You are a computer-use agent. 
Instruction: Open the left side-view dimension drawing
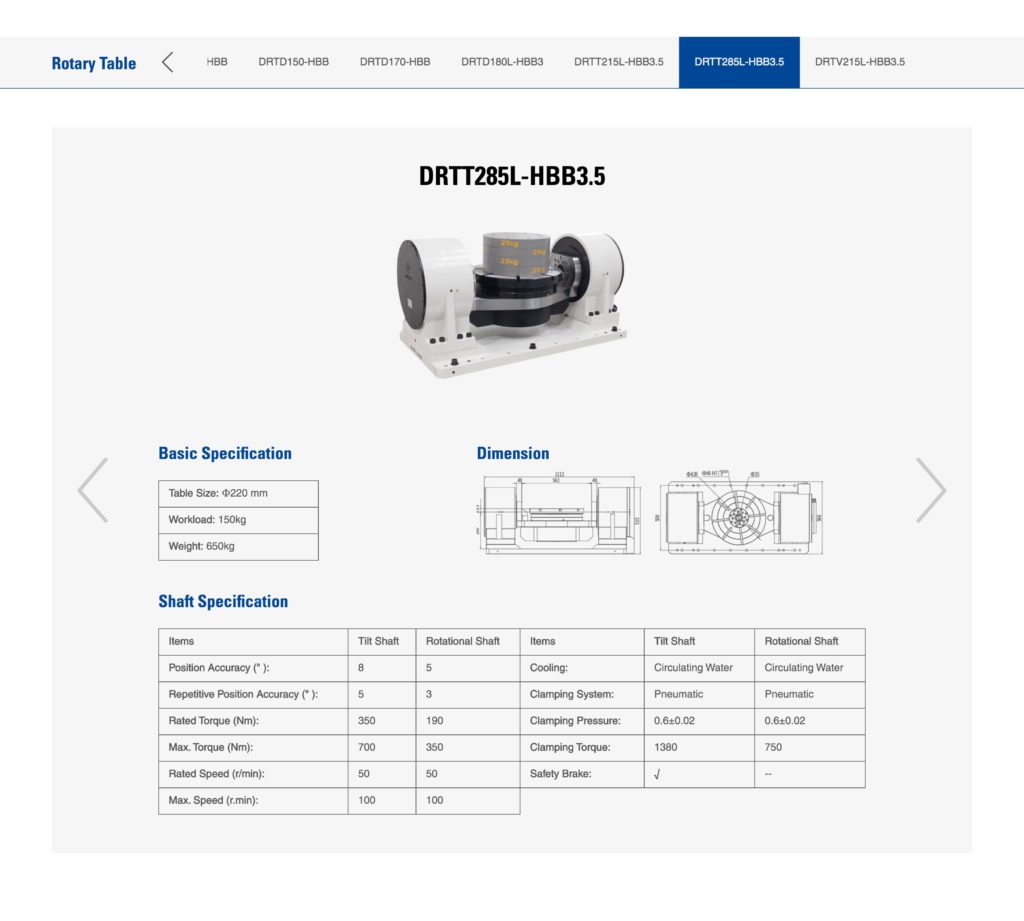click(x=559, y=513)
